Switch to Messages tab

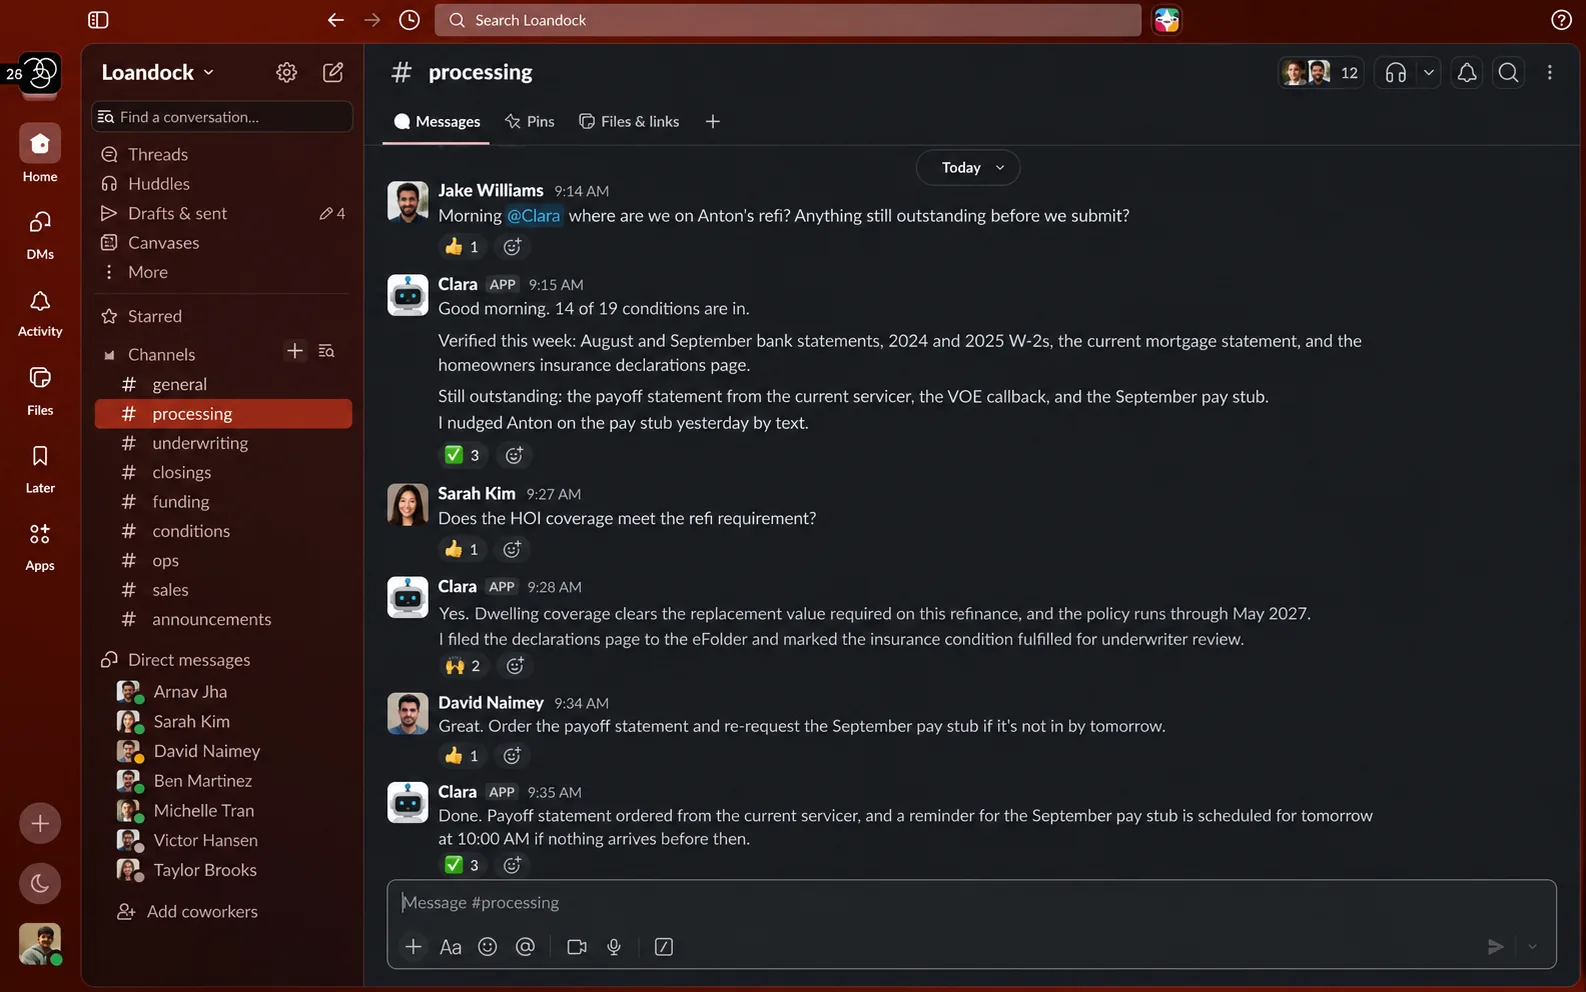click(437, 122)
